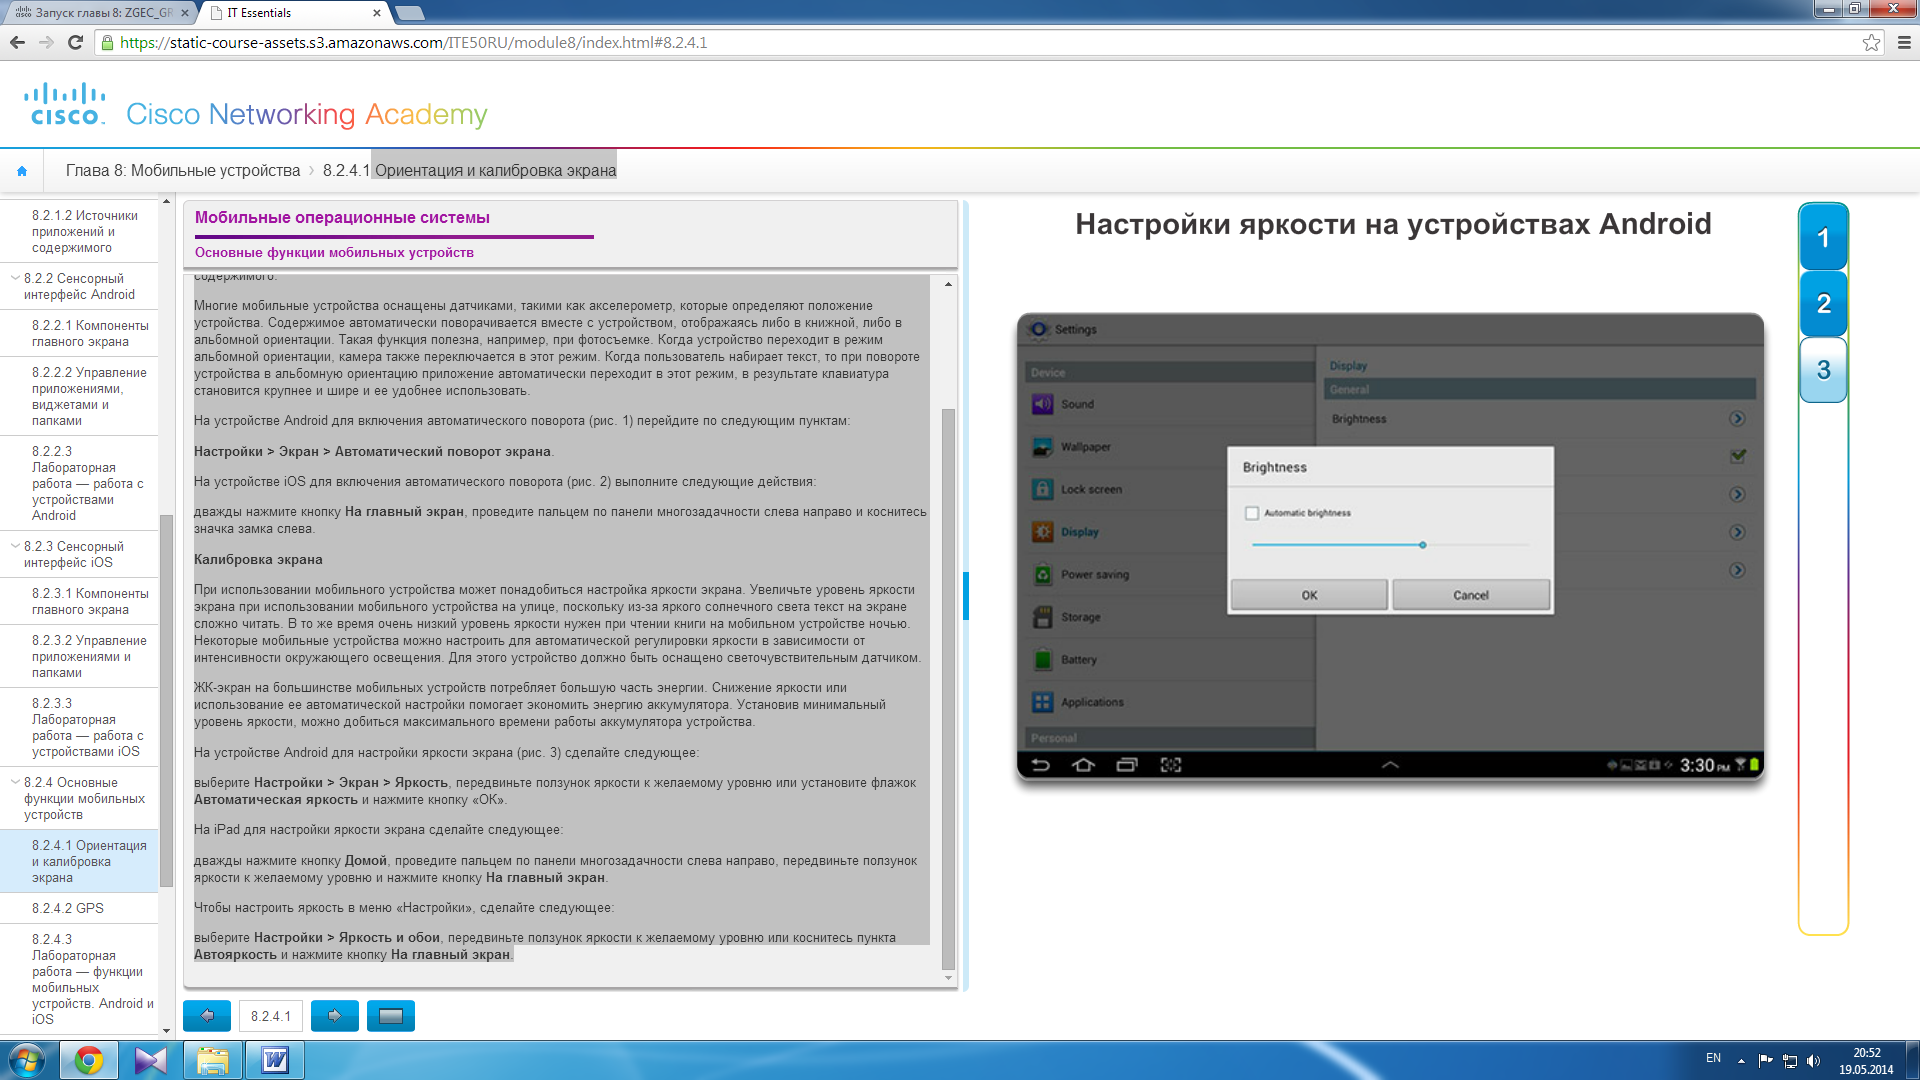
Task: Click content scrollbar up arrow
Action: point(948,284)
